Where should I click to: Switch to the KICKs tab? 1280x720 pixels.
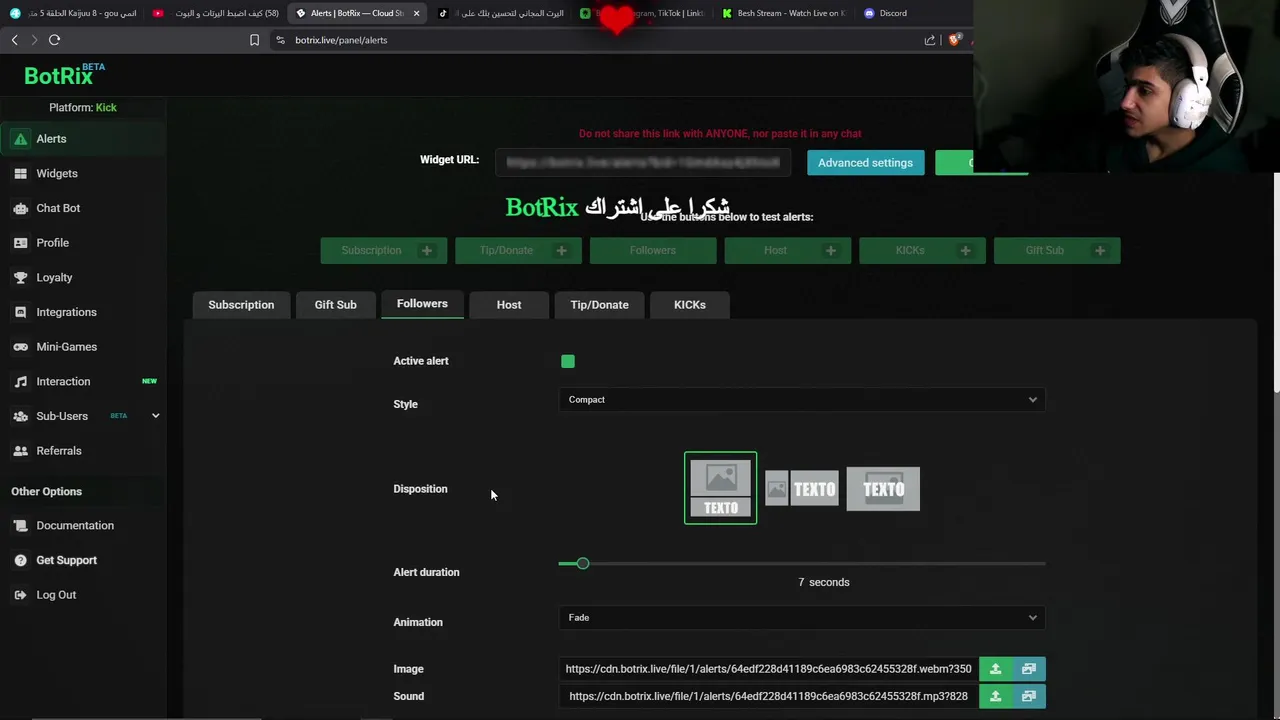(689, 305)
